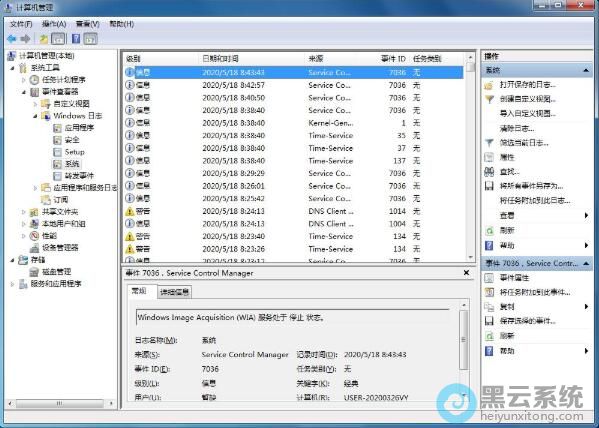Click 刷新 icon in 系统 actions
Viewport: 599px width, 428px height.
[x=489, y=230]
